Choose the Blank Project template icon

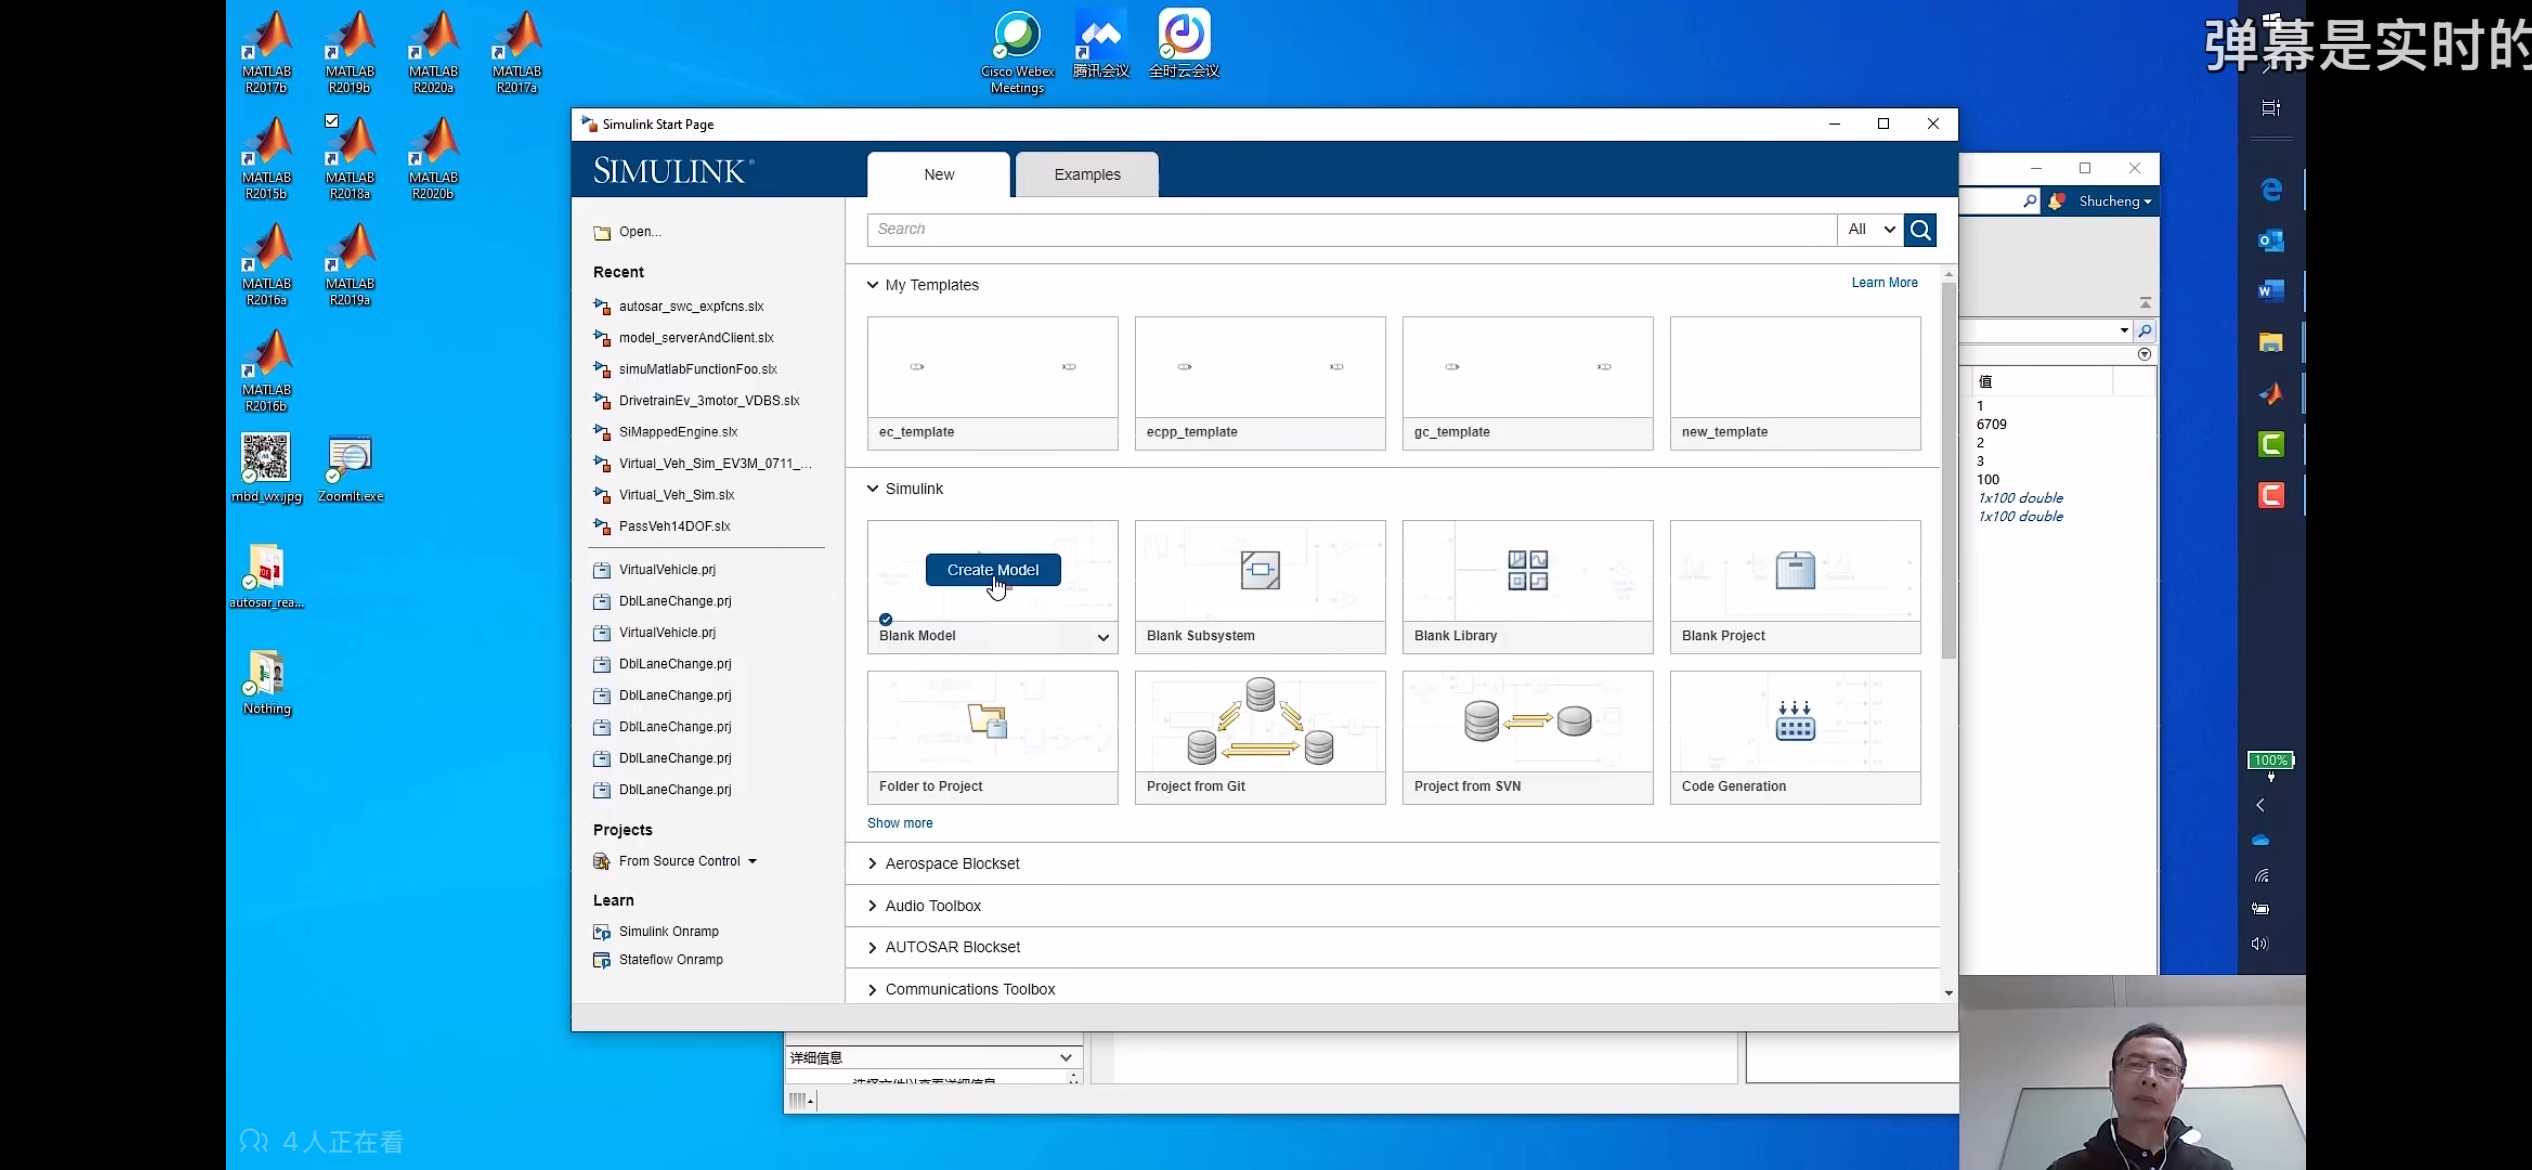1794,570
